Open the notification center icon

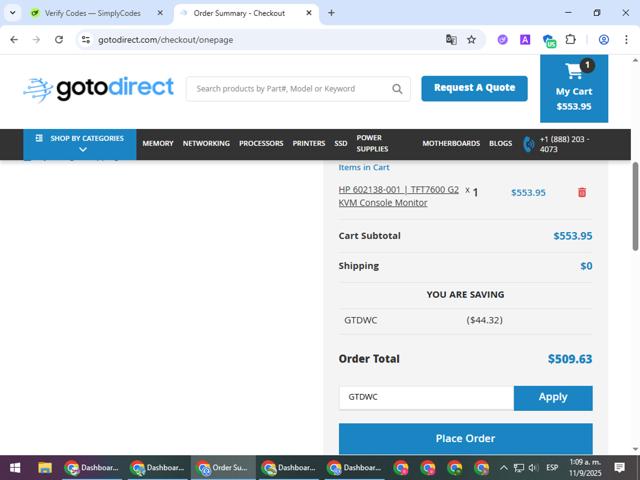[x=620, y=468]
